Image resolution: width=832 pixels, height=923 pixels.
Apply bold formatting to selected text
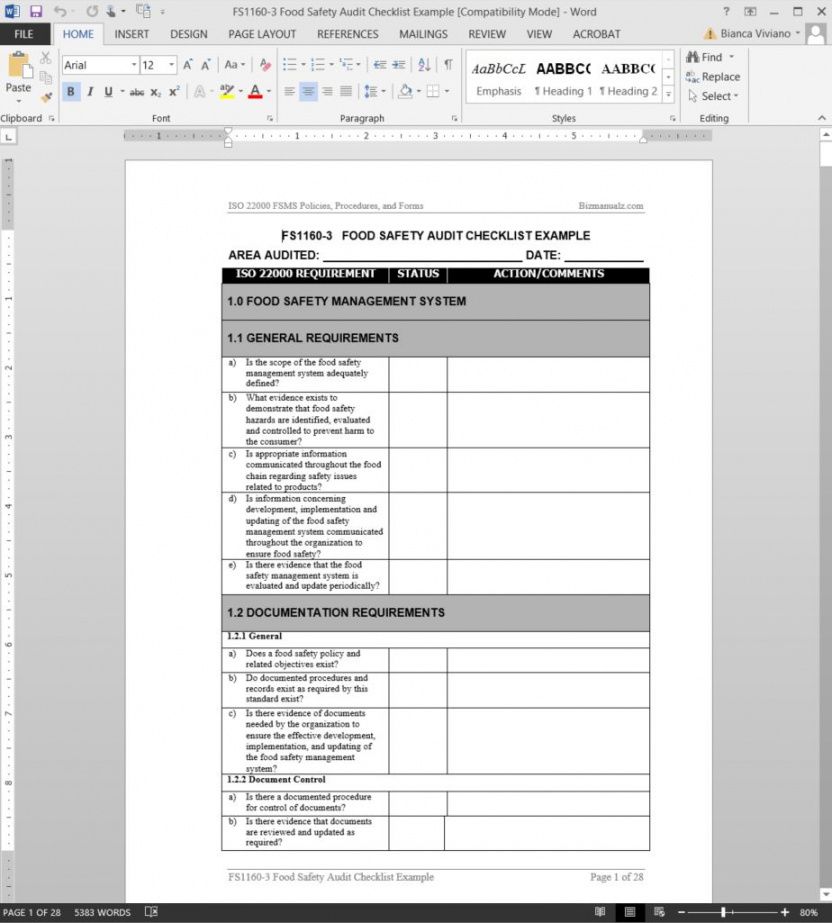(x=70, y=90)
